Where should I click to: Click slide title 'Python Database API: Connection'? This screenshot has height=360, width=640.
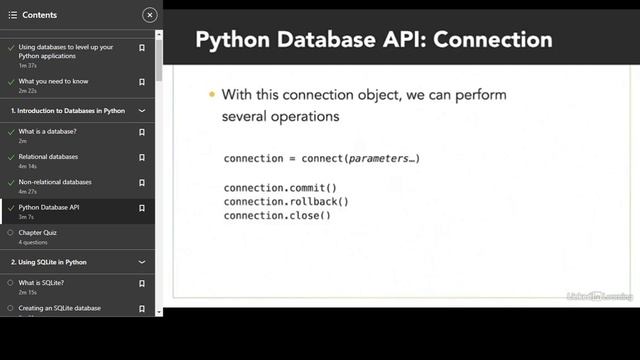[x=374, y=40]
